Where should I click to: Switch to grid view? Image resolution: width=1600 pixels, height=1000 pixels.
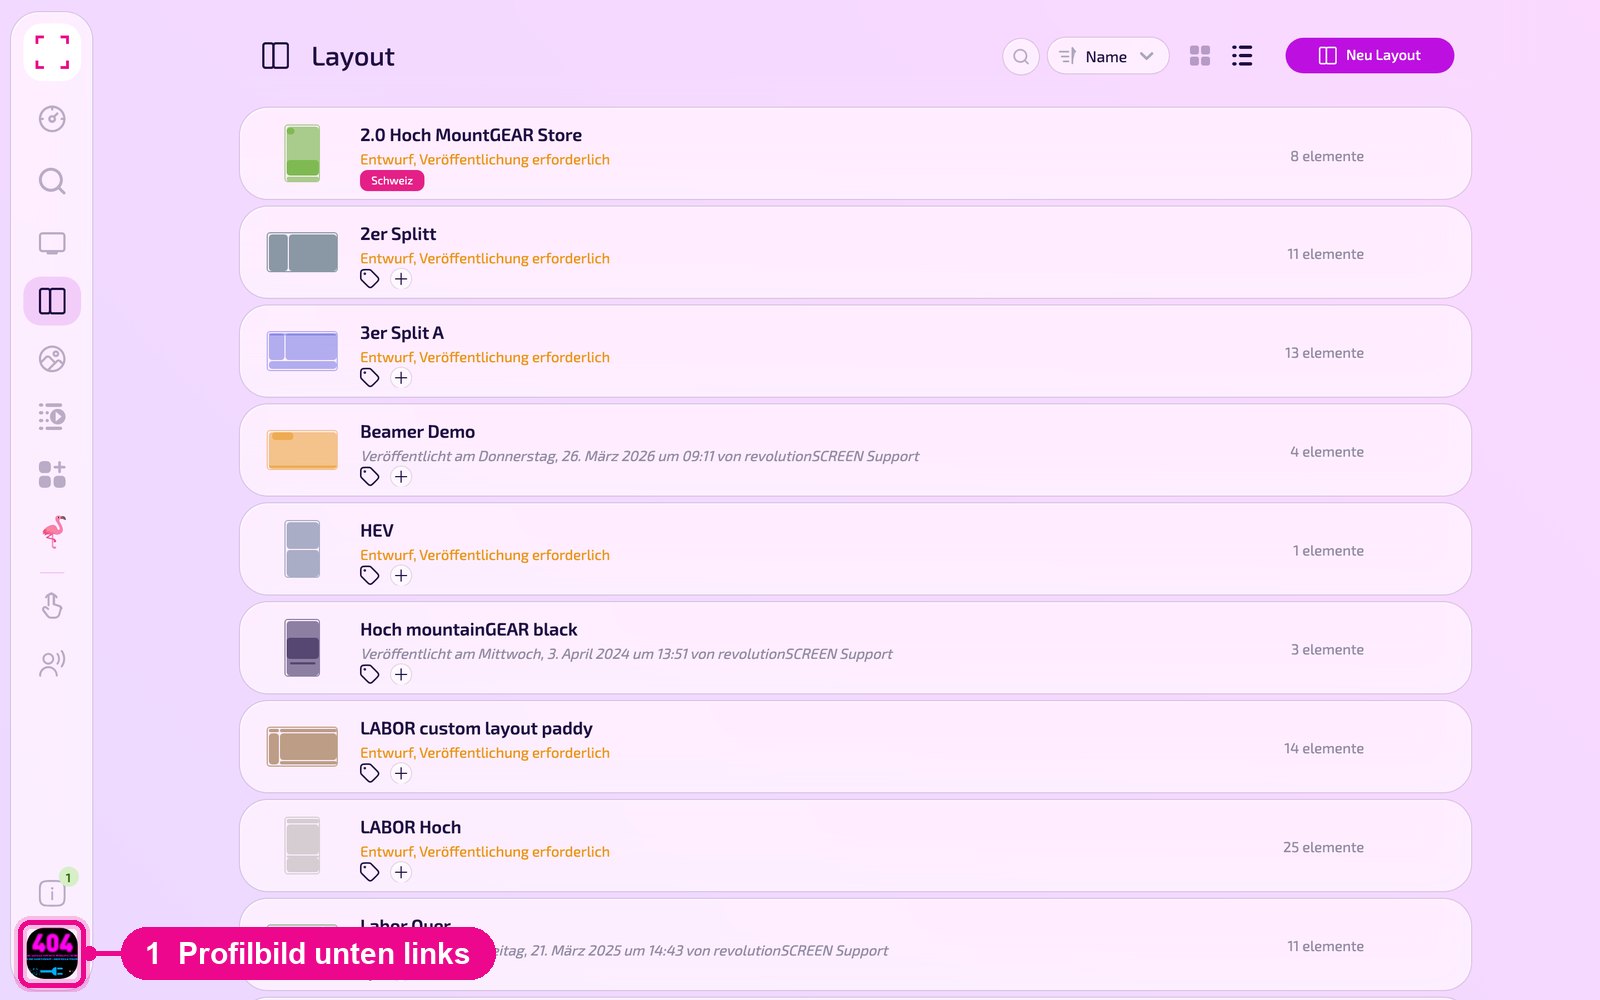point(1200,56)
